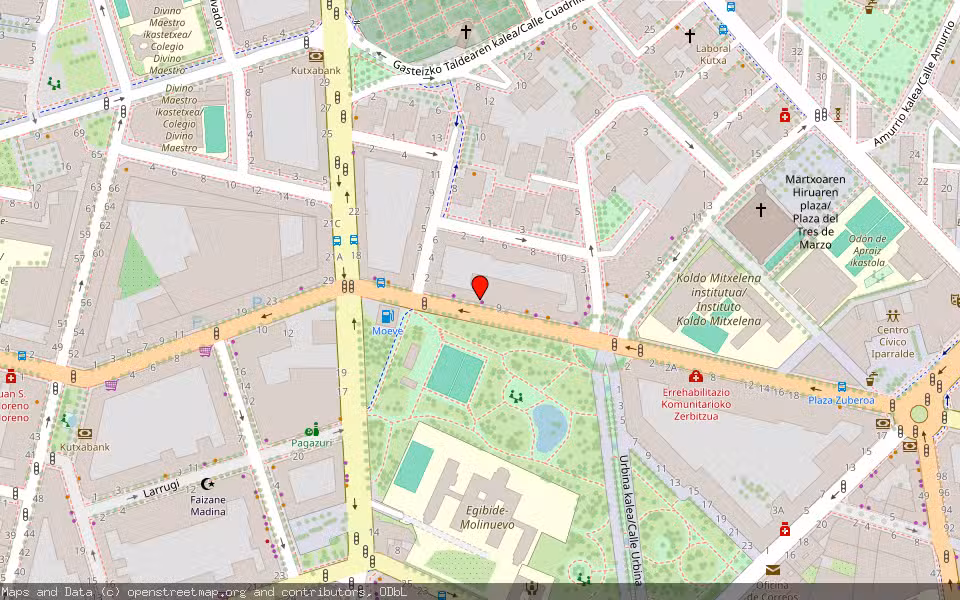Click the Pagazuri label
Viewport: 960px width, 600px height.
[x=312, y=443]
